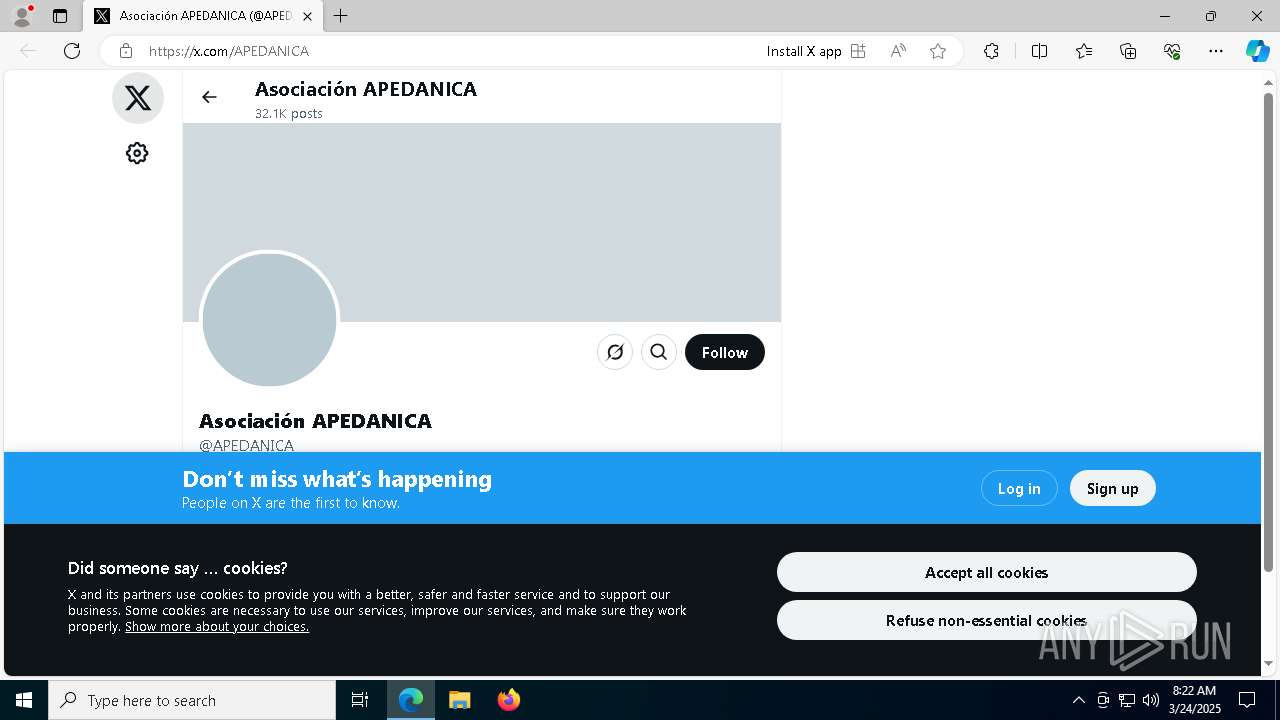1280x720 pixels.
Task: Add page to favorites star icon
Action: click(x=938, y=51)
